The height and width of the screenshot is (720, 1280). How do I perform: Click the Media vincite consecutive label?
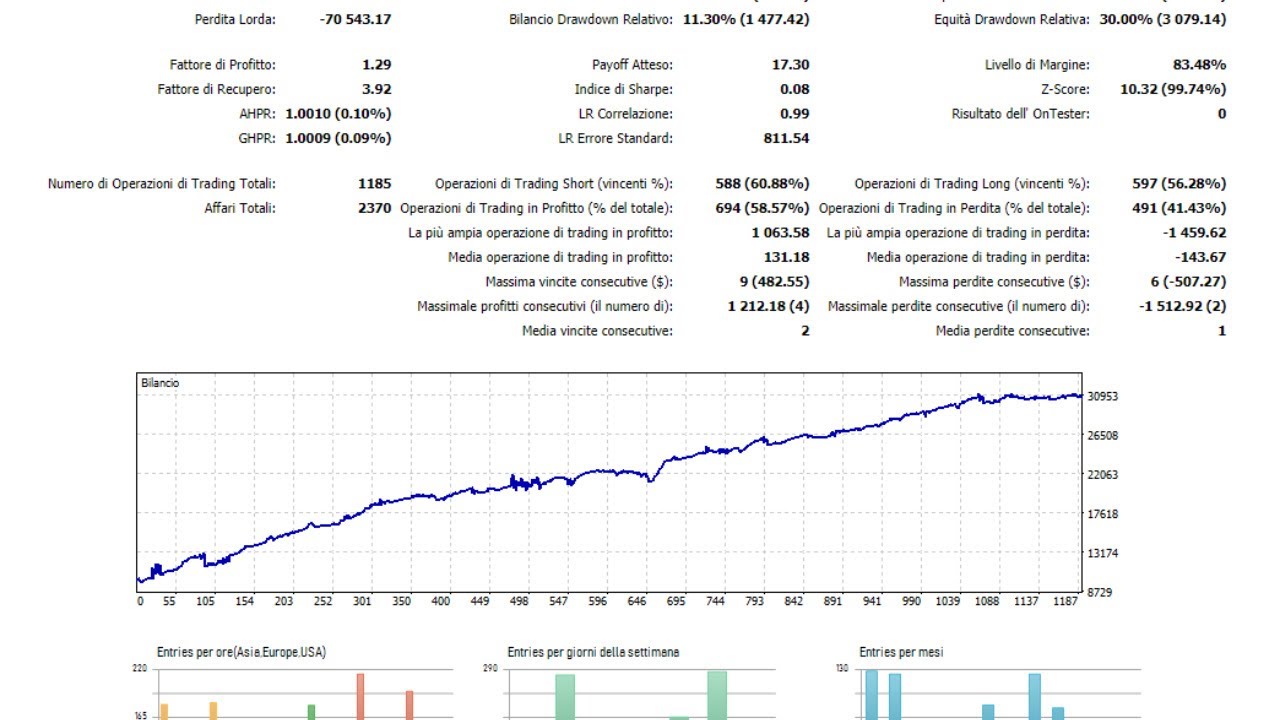click(597, 331)
